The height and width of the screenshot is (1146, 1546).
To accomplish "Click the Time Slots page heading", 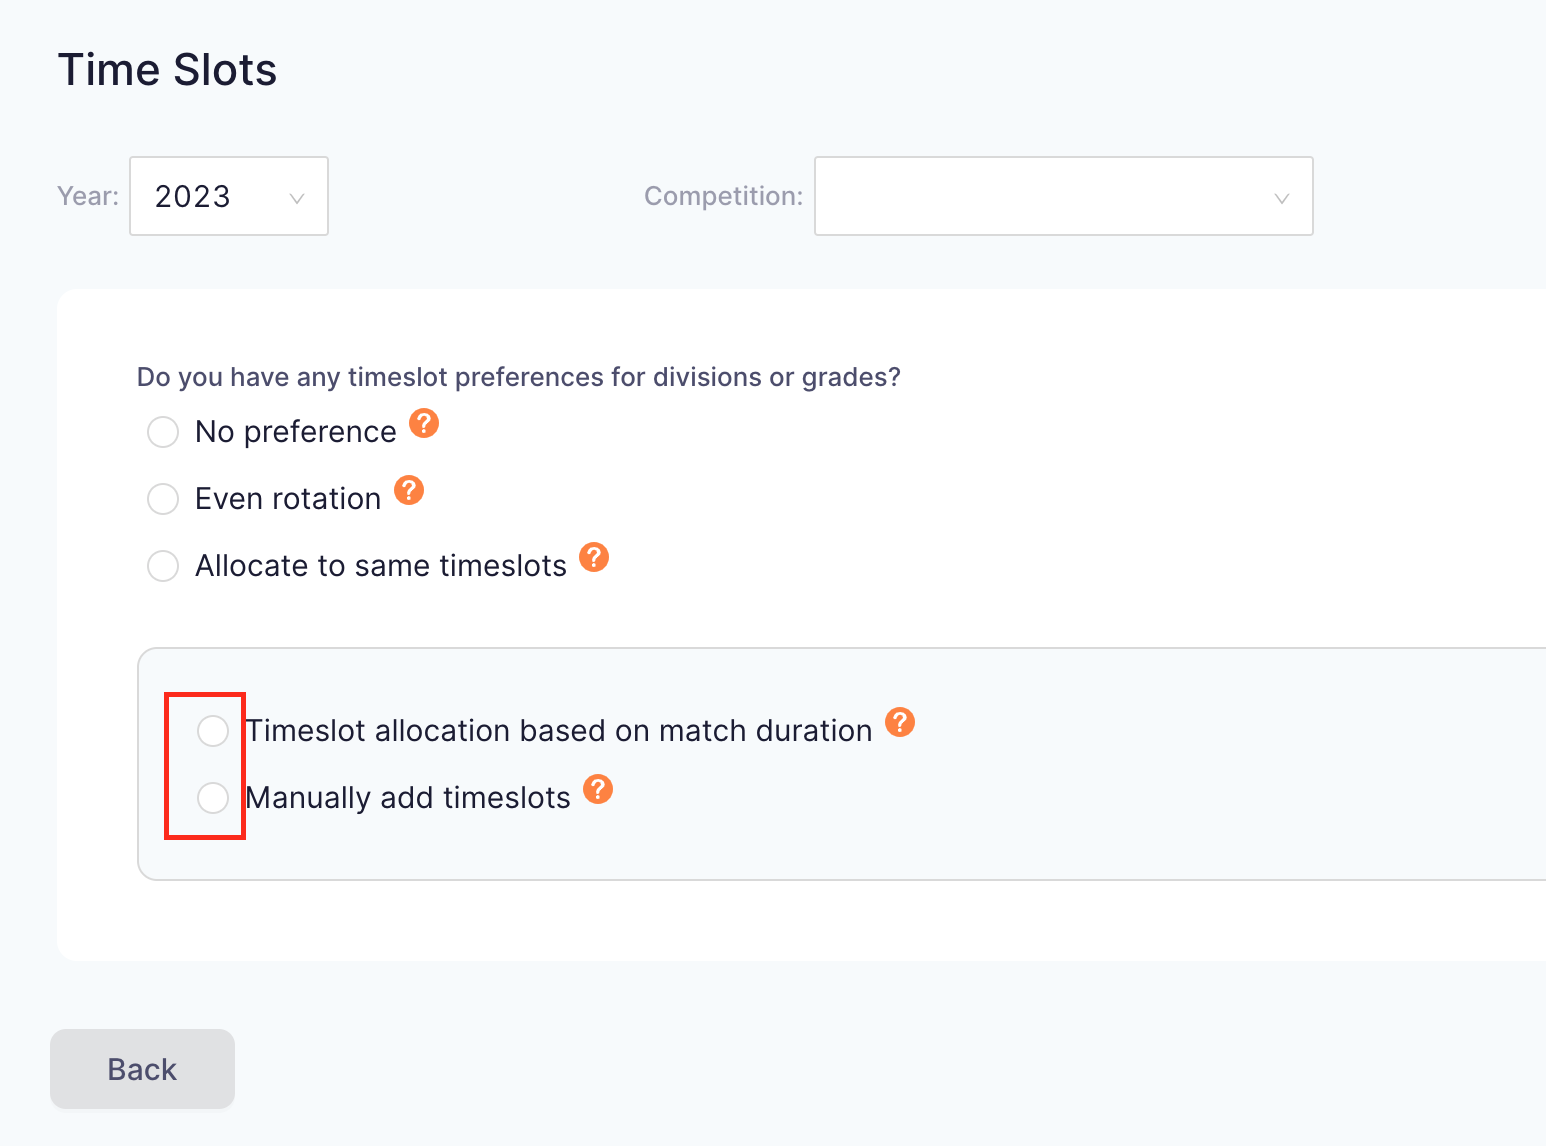I will tap(167, 70).
